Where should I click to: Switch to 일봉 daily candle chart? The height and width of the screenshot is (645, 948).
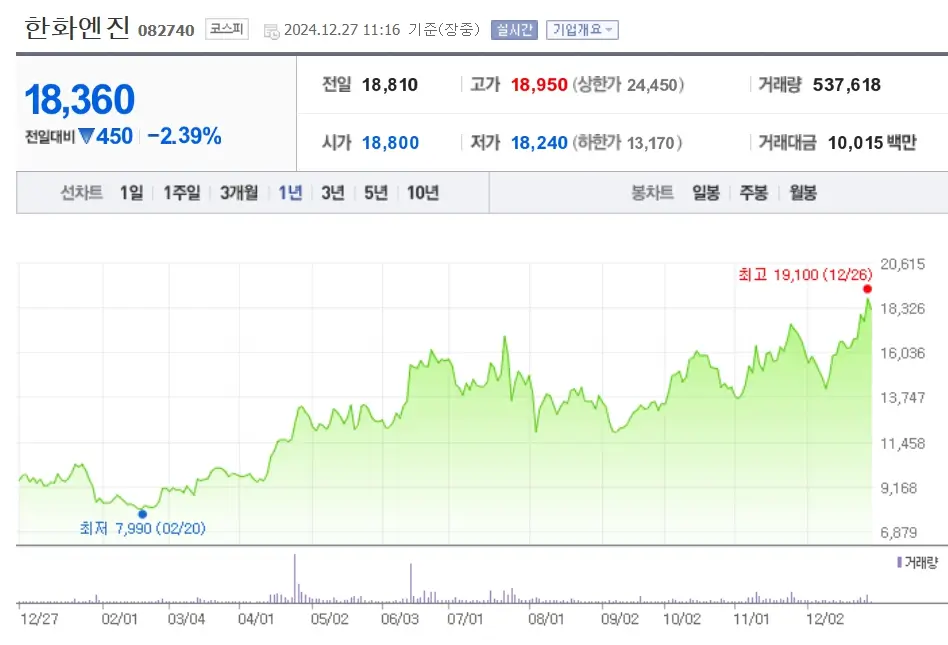(706, 193)
